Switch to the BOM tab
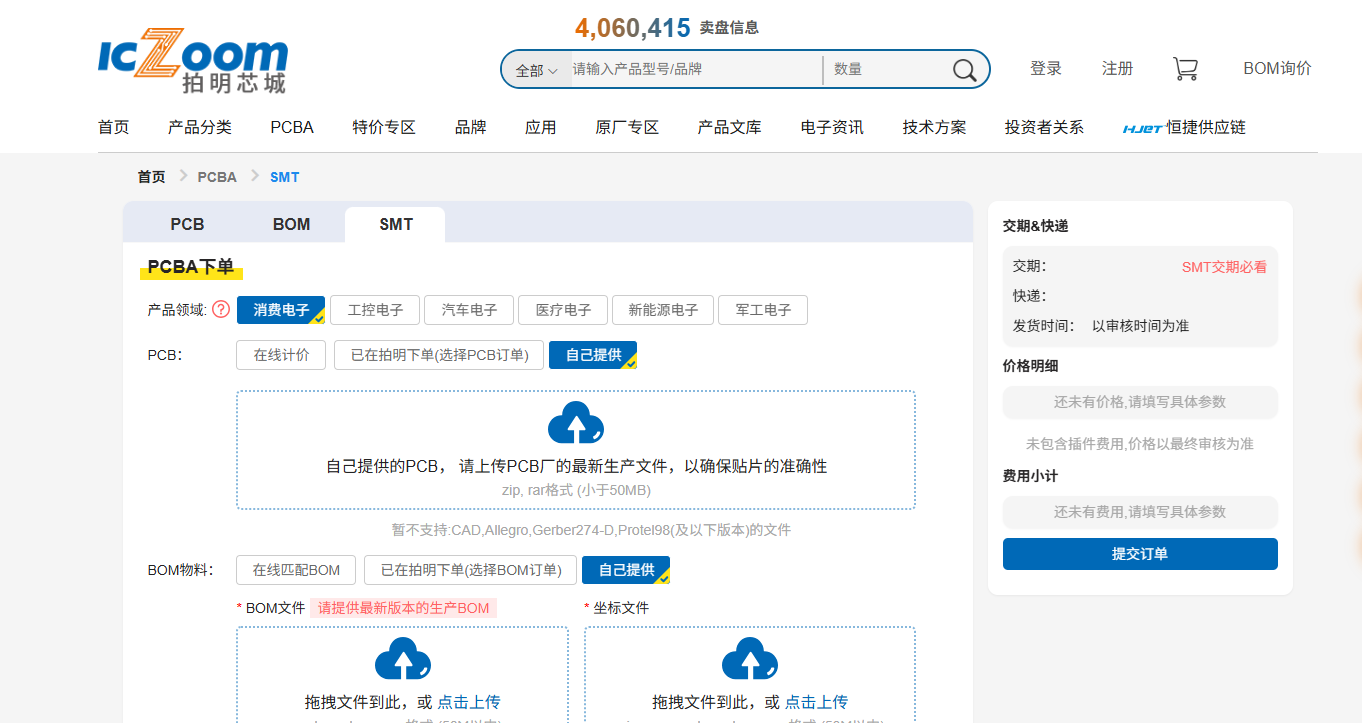 292,224
